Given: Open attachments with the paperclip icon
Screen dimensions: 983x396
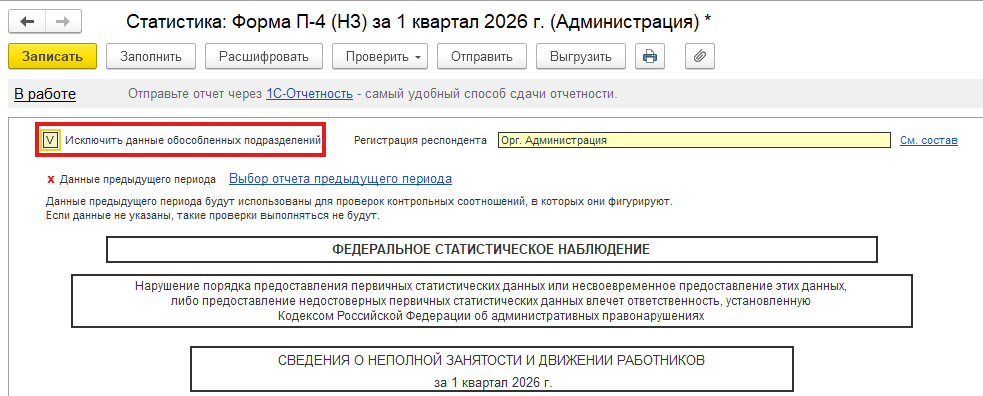Looking at the screenshot, I should click(700, 56).
